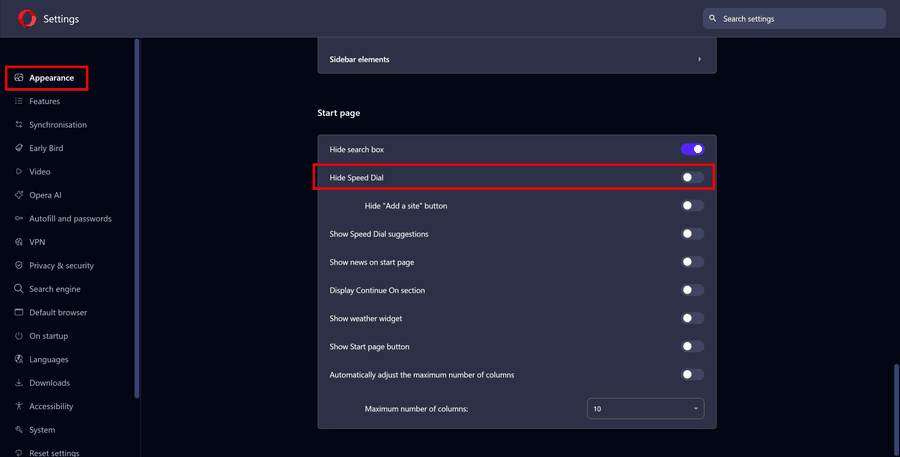Screen dimensions: 900x457
Task: Go to System settings
Action: [x=42, y=430]
